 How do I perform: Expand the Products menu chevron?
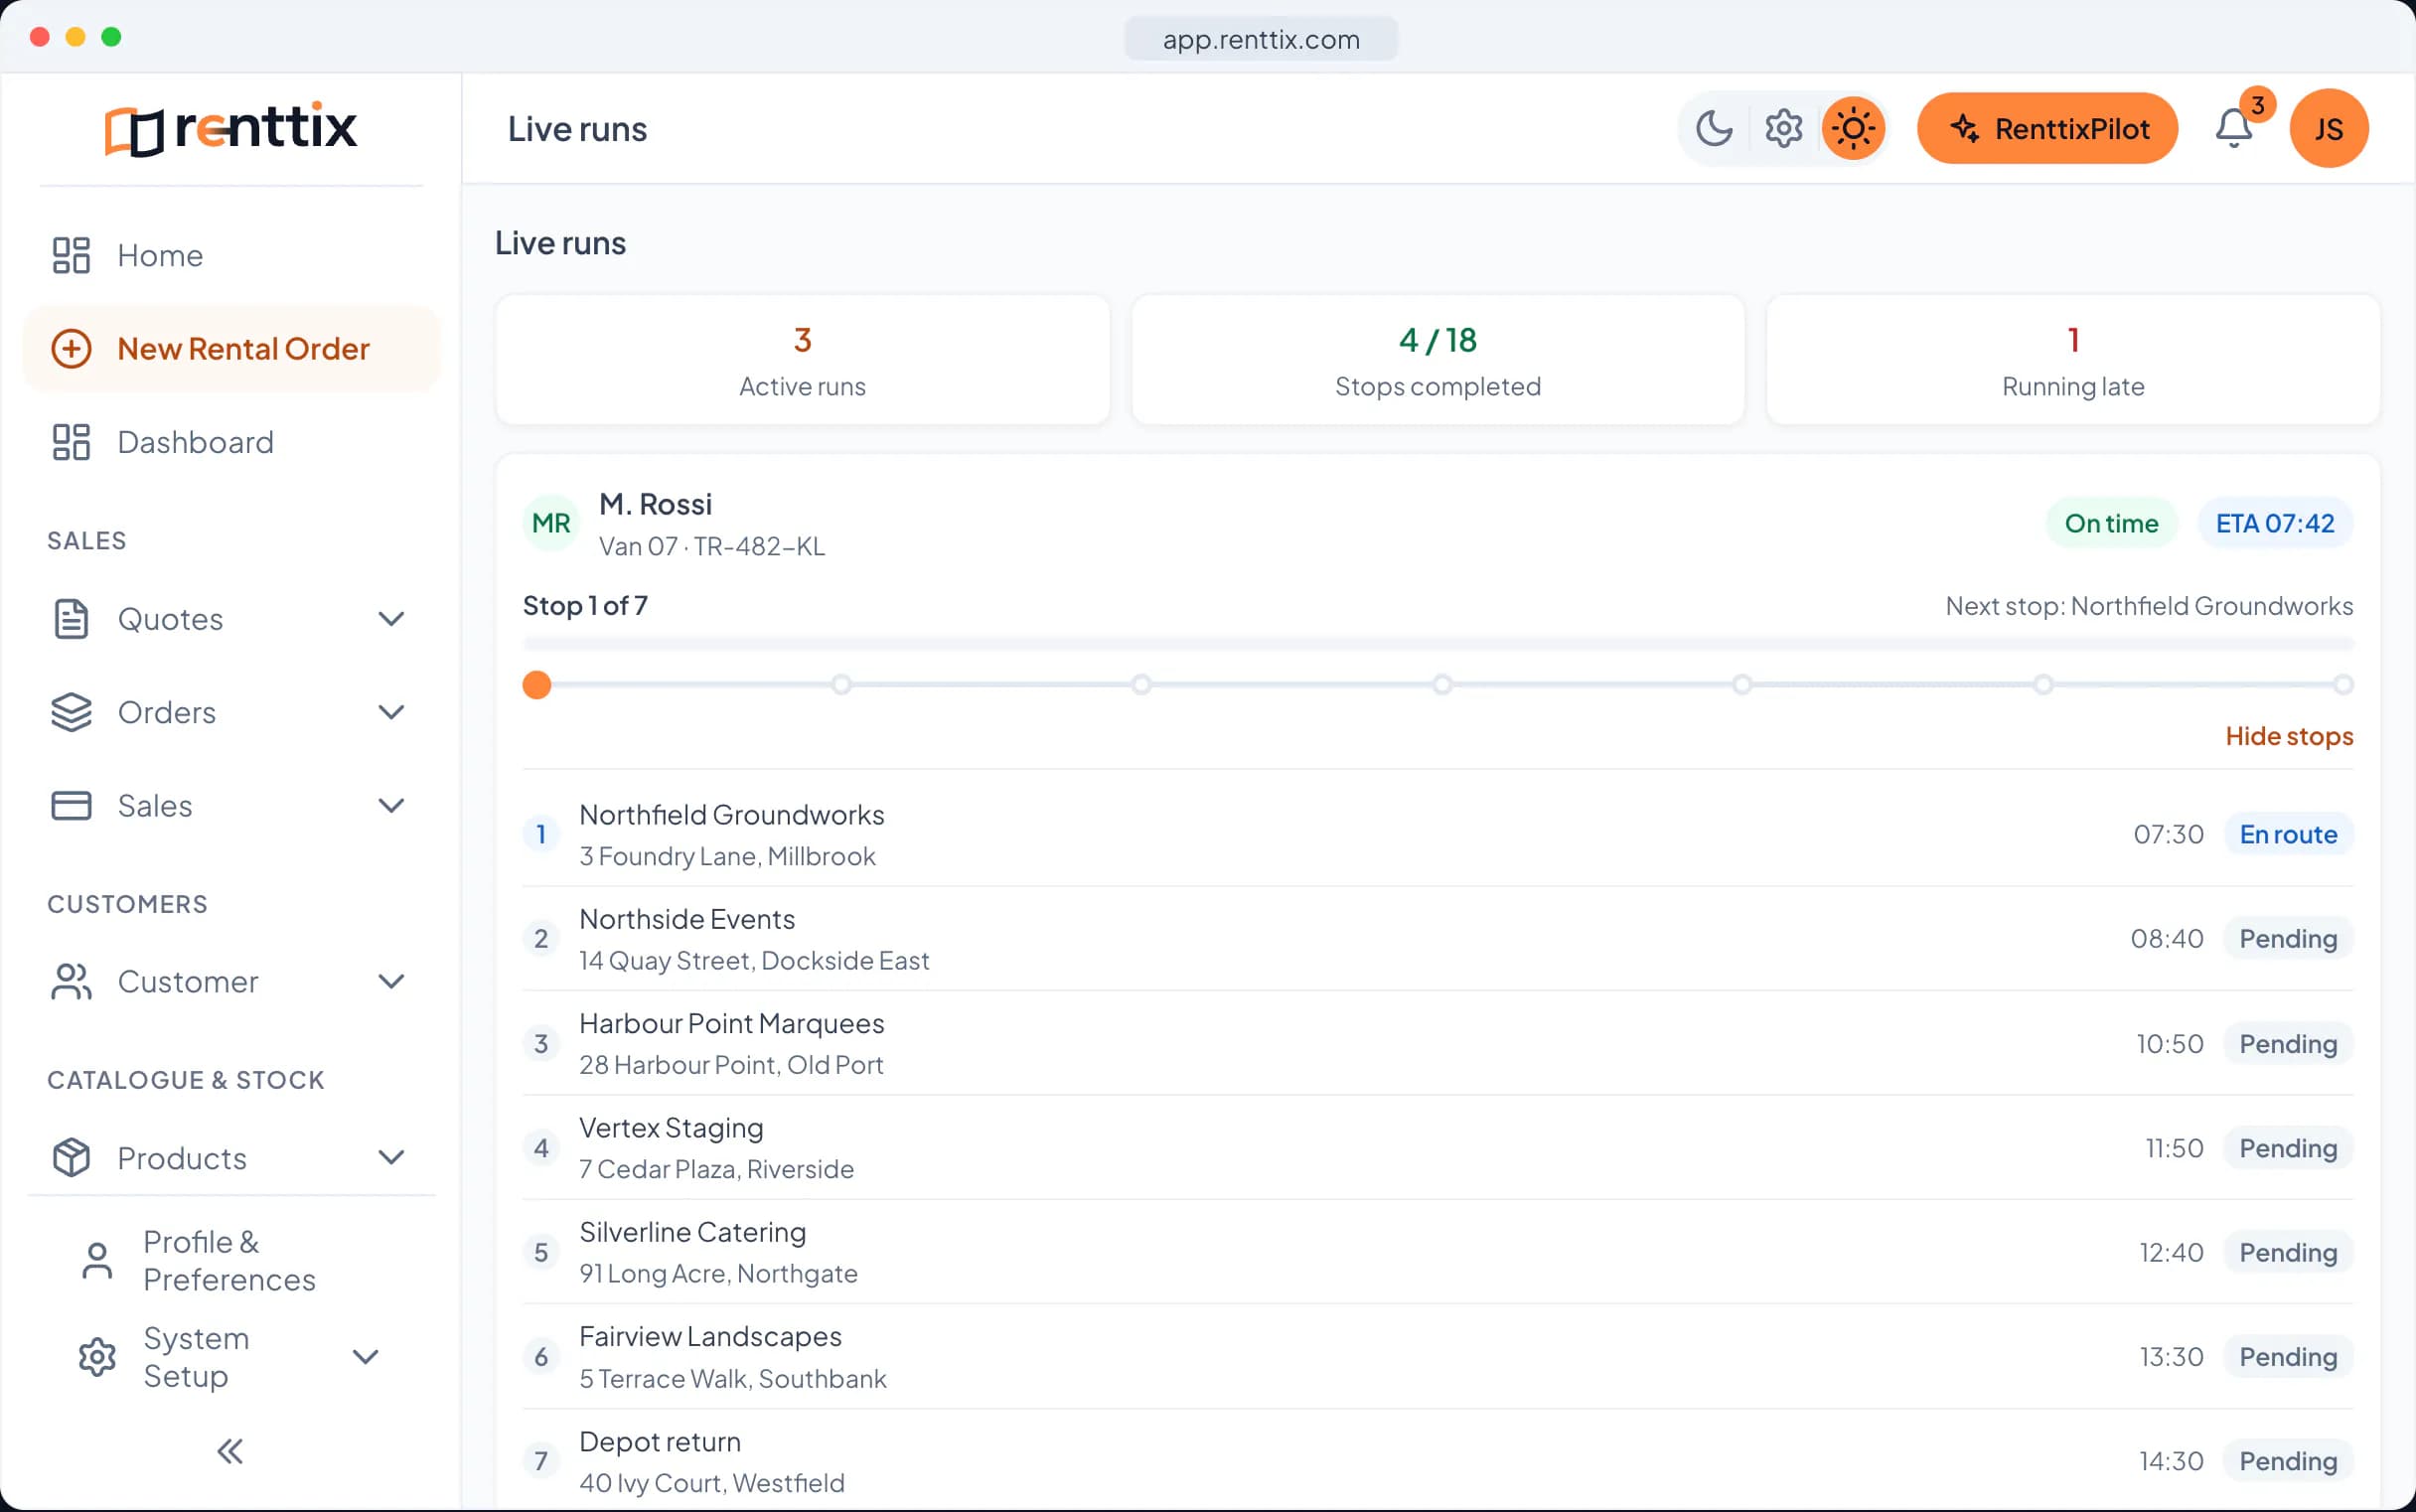tap(391, 1157)
